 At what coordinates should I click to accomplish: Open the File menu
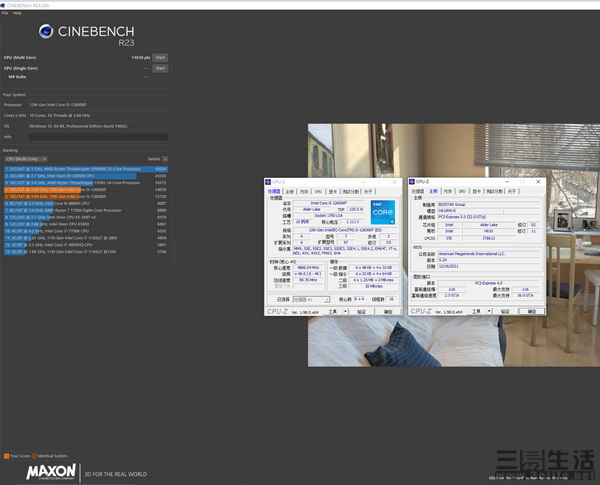click(x=5, y=13)
